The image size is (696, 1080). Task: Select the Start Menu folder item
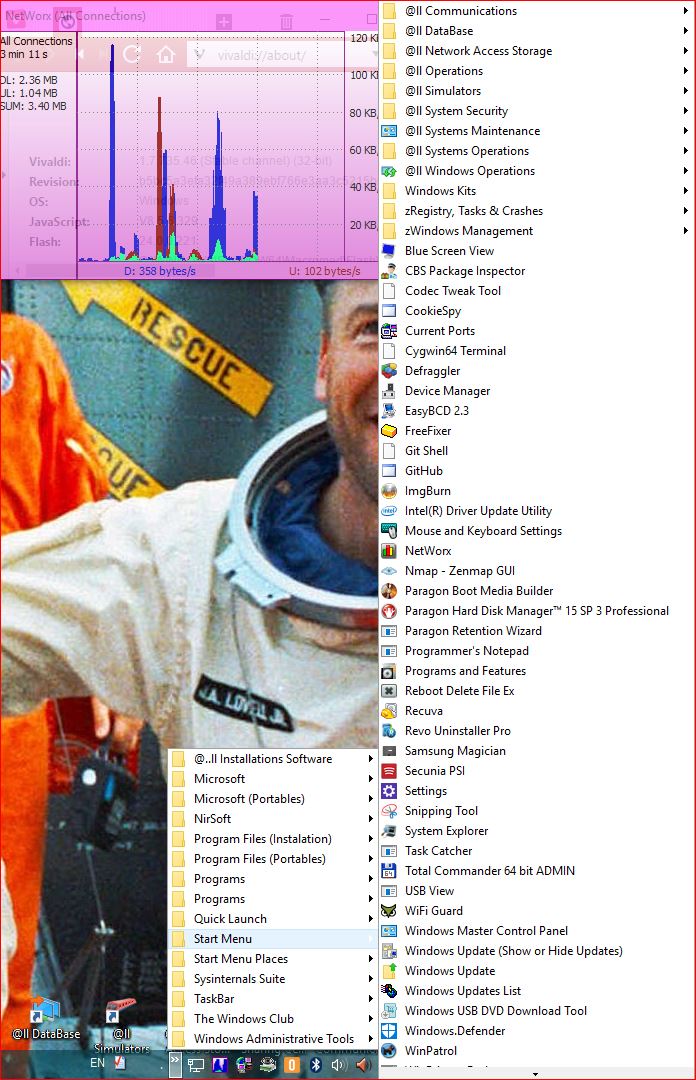click(222, 939)
